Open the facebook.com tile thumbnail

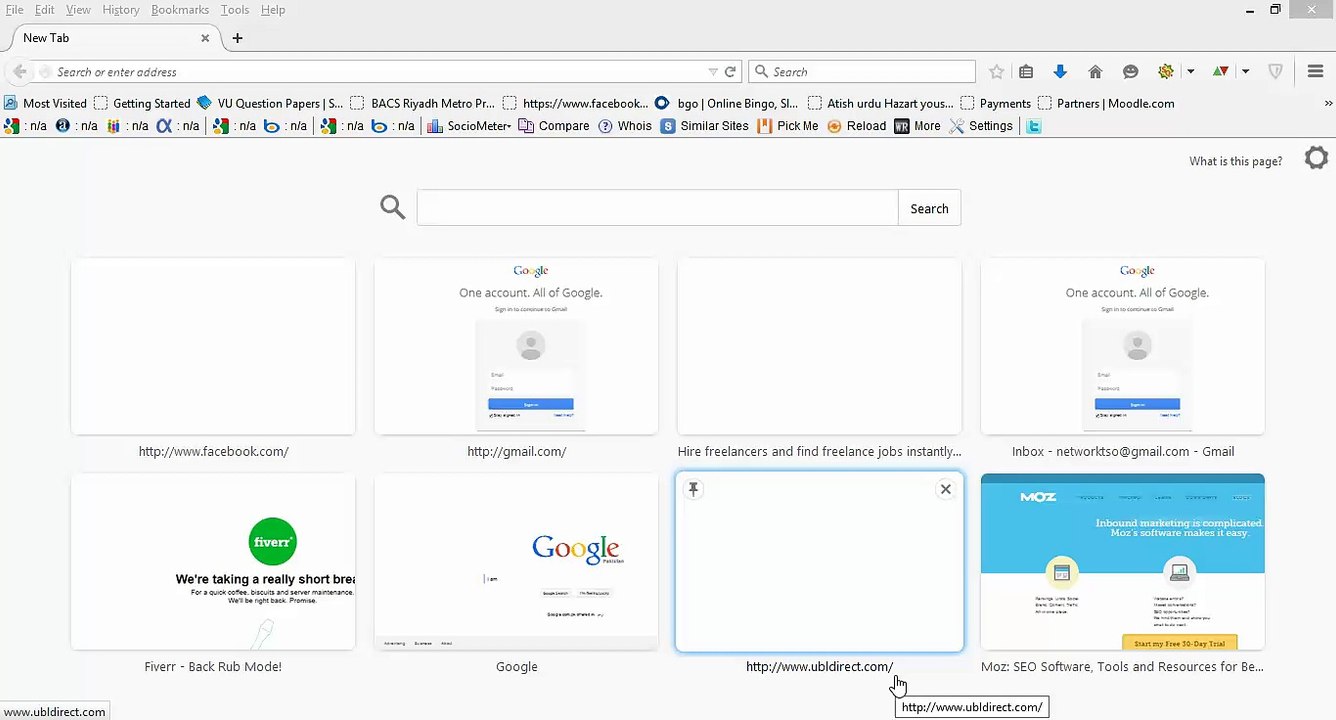[x=213, y=346]
